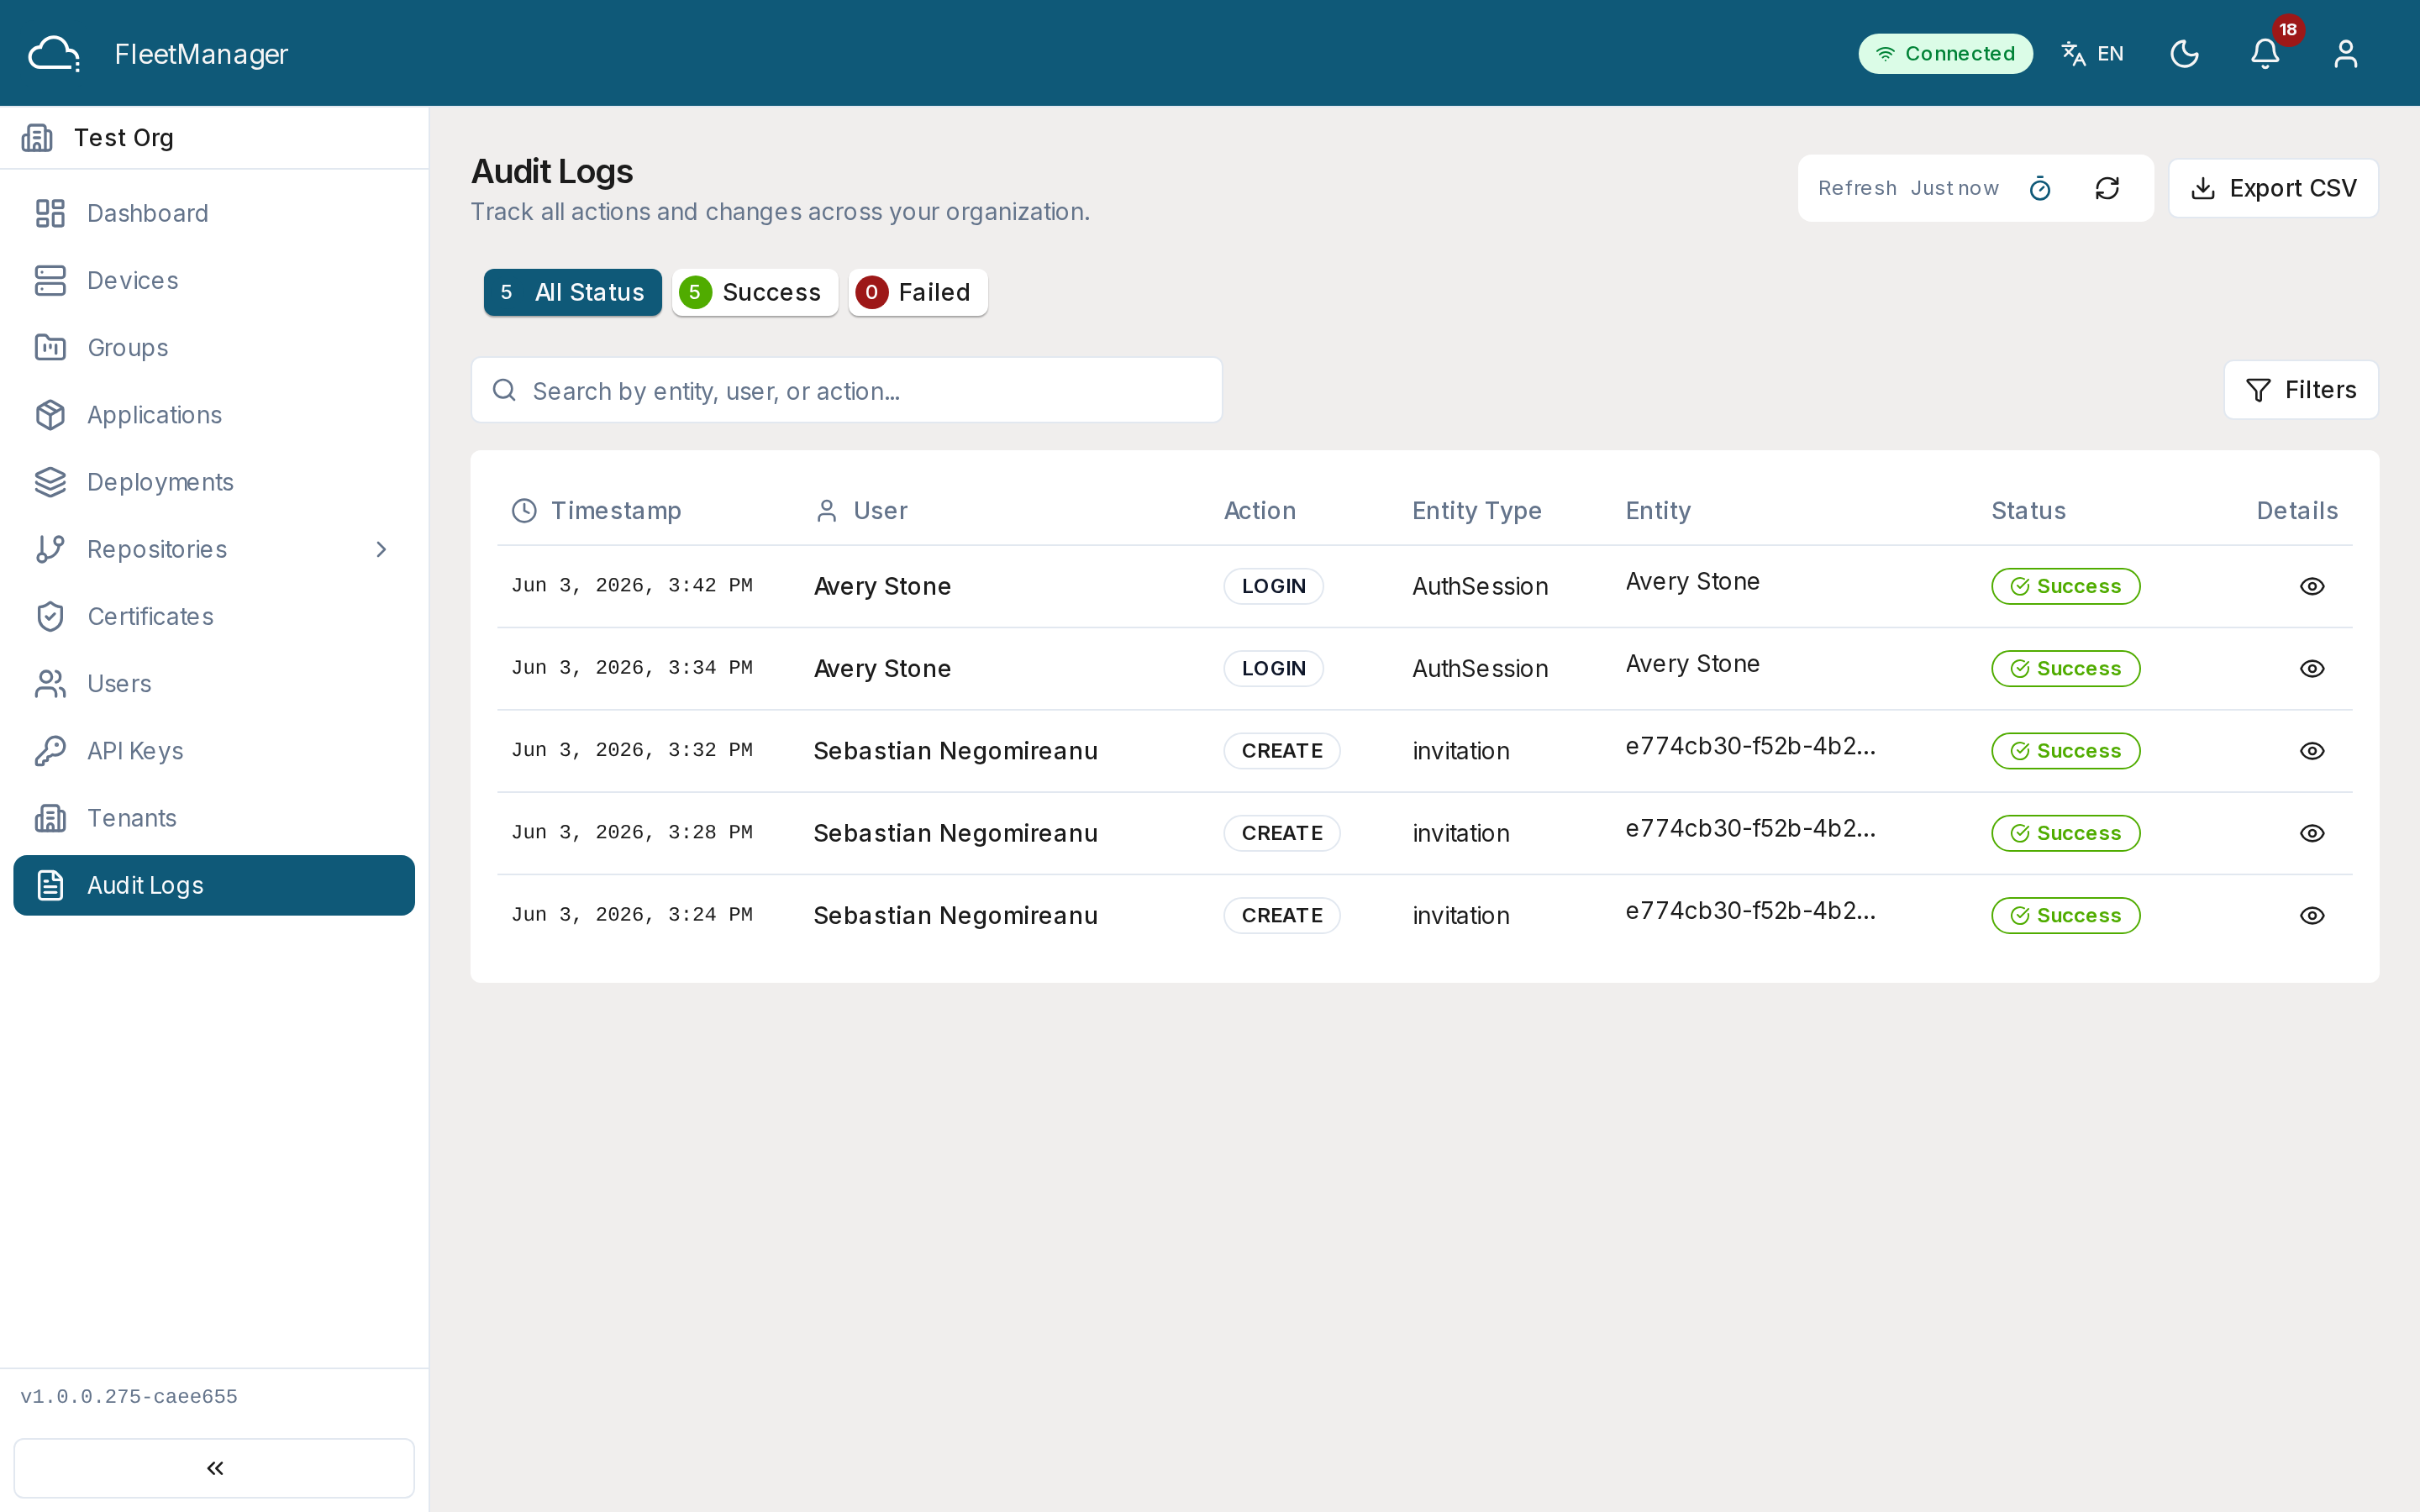Open notifications bell with 18 badge
2420x1512 pixels.
[x=2265, y=54]
